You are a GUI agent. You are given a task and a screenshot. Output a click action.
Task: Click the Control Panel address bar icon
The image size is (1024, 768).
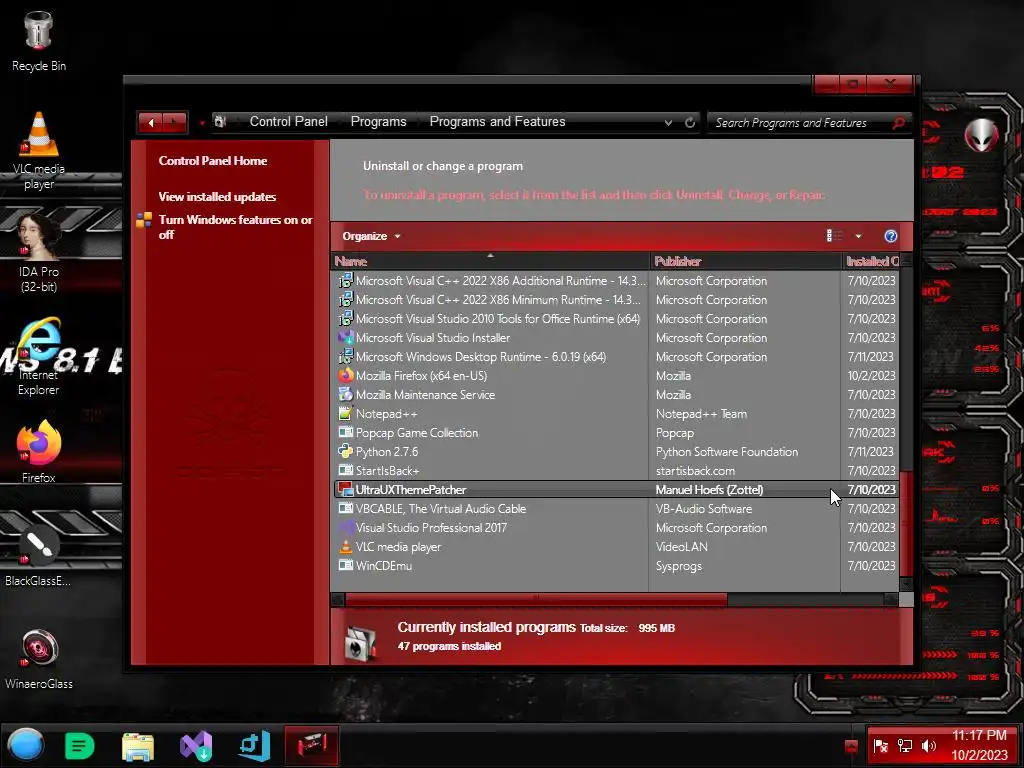coord(220,121)
